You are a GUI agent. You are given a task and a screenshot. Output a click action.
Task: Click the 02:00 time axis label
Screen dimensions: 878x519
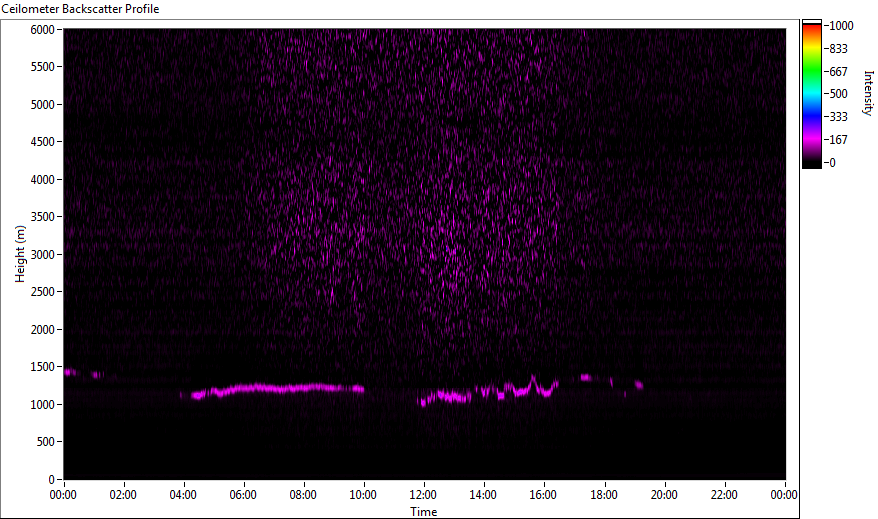point(123,495)
